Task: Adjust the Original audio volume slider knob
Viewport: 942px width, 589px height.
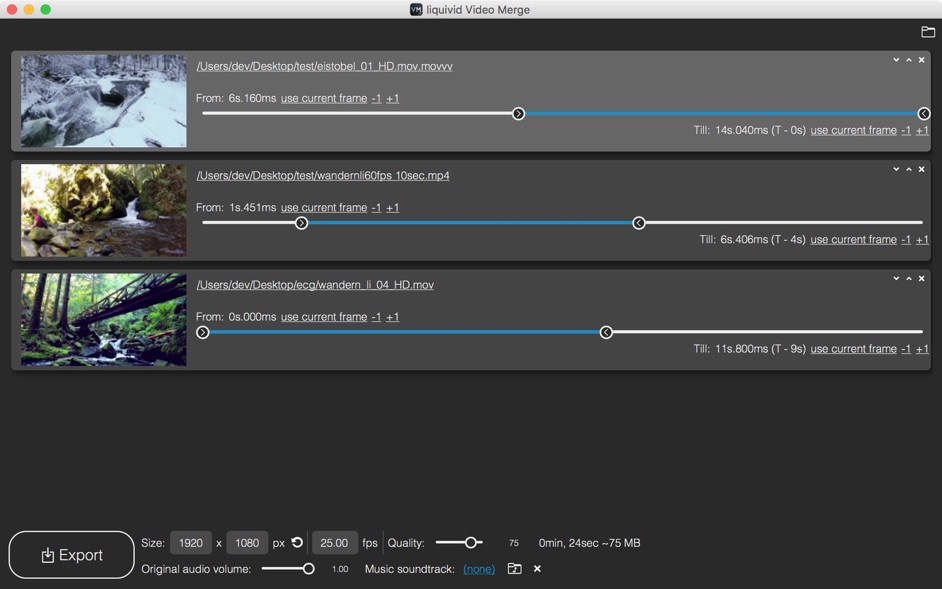Action: (x=308, y=569)
